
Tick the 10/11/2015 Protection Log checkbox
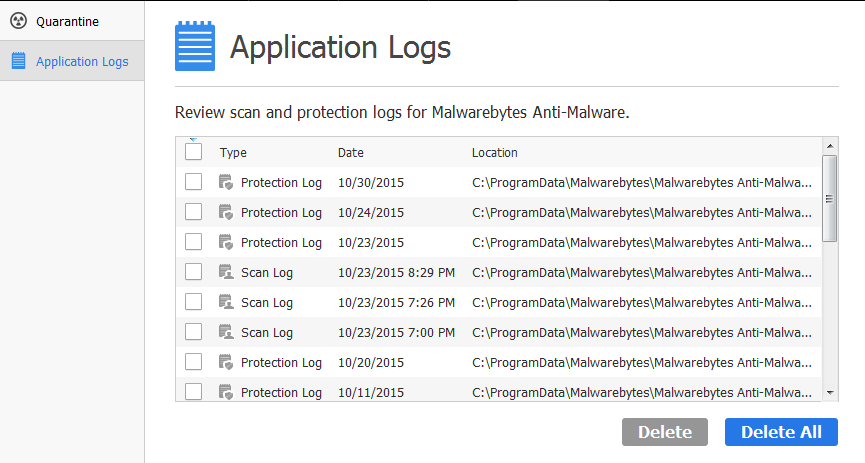[194, 392]
